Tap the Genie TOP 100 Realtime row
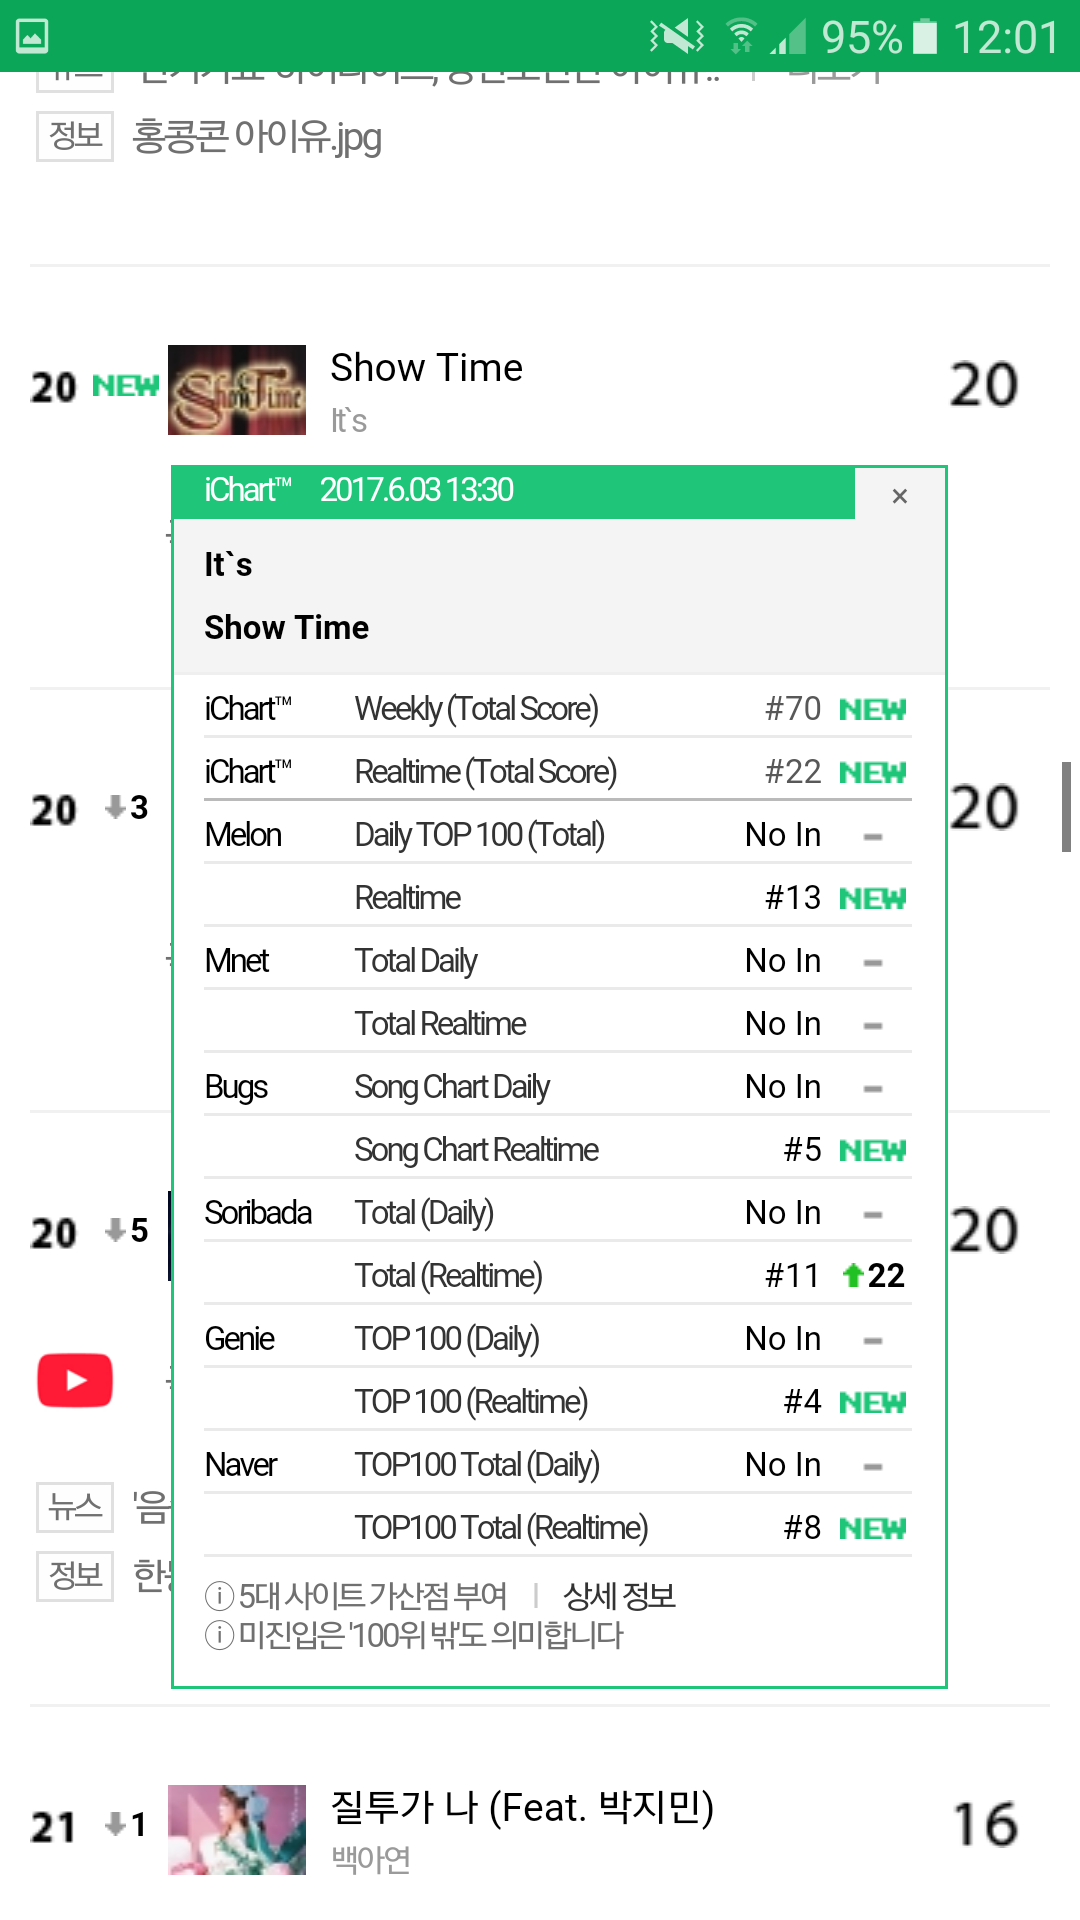The width and height of the screenshot is (1080, 1920). click(557, 1402)
